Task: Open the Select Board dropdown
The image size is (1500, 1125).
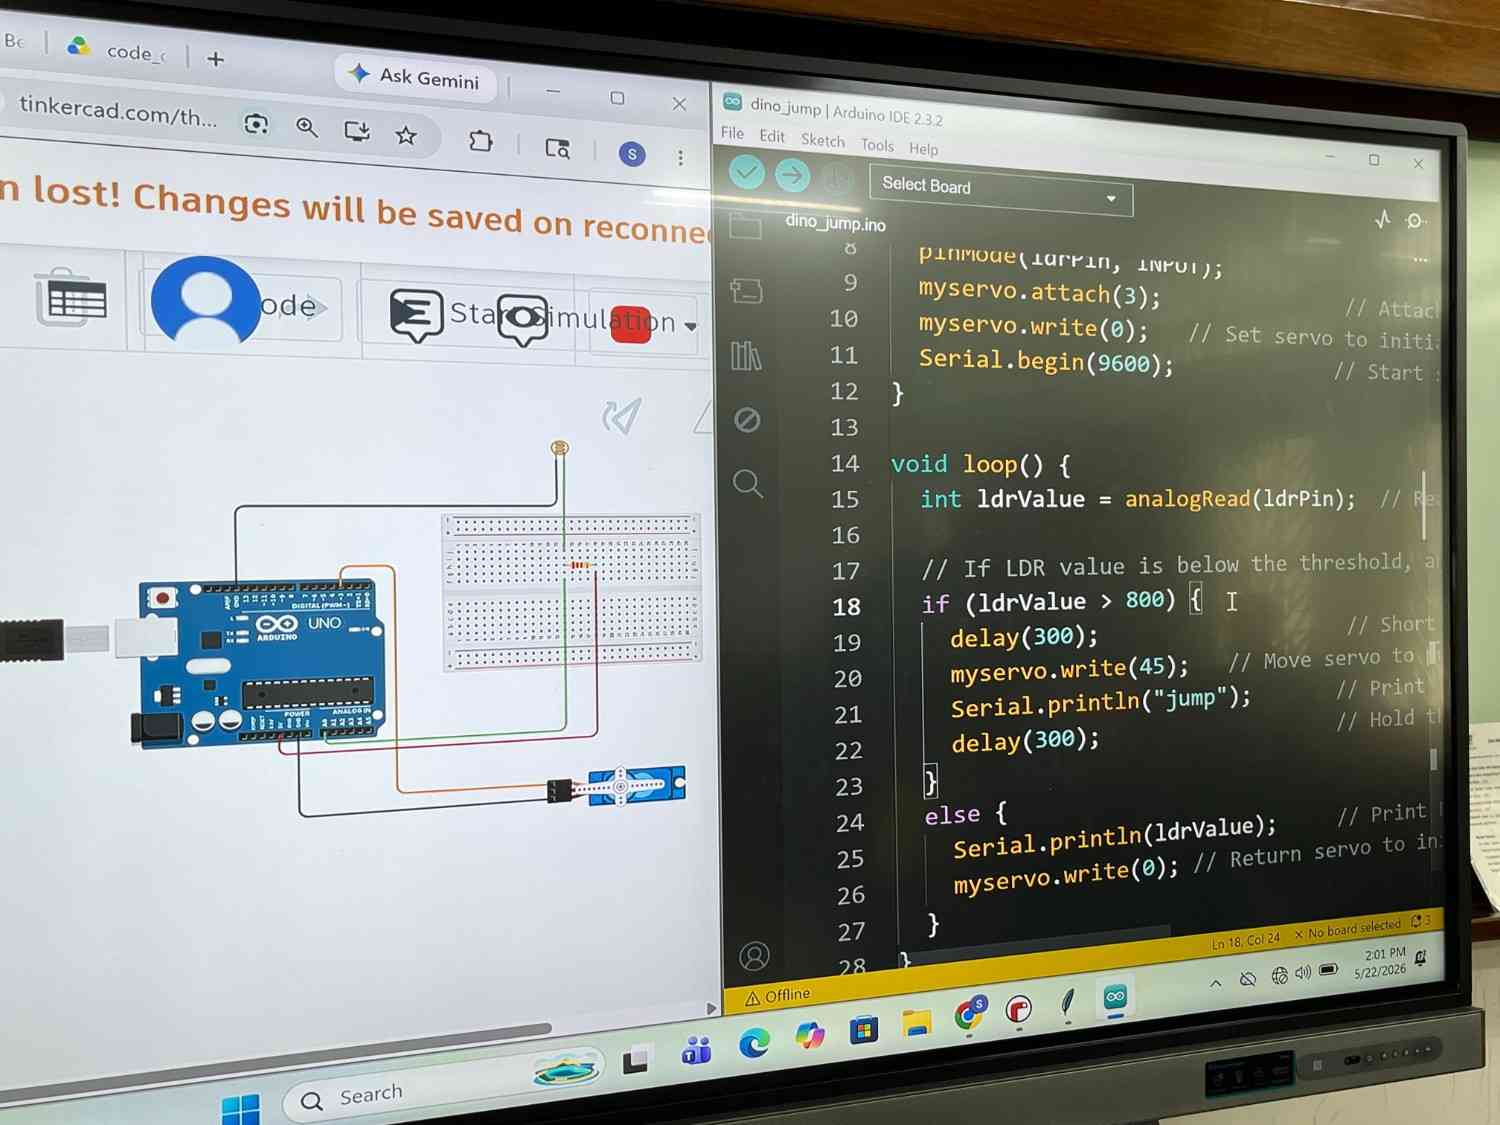Action: click(1001, 190)
